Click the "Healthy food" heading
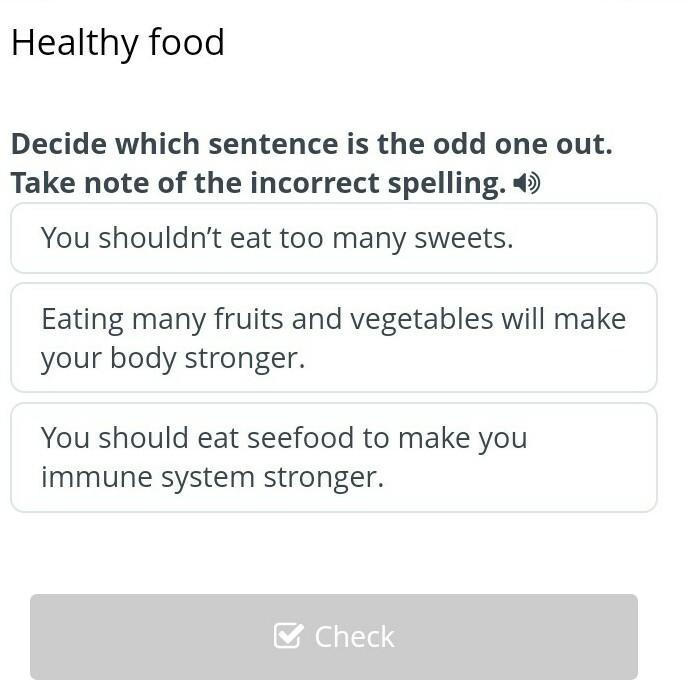Viewport: 694px width, 686px height. 118,43
